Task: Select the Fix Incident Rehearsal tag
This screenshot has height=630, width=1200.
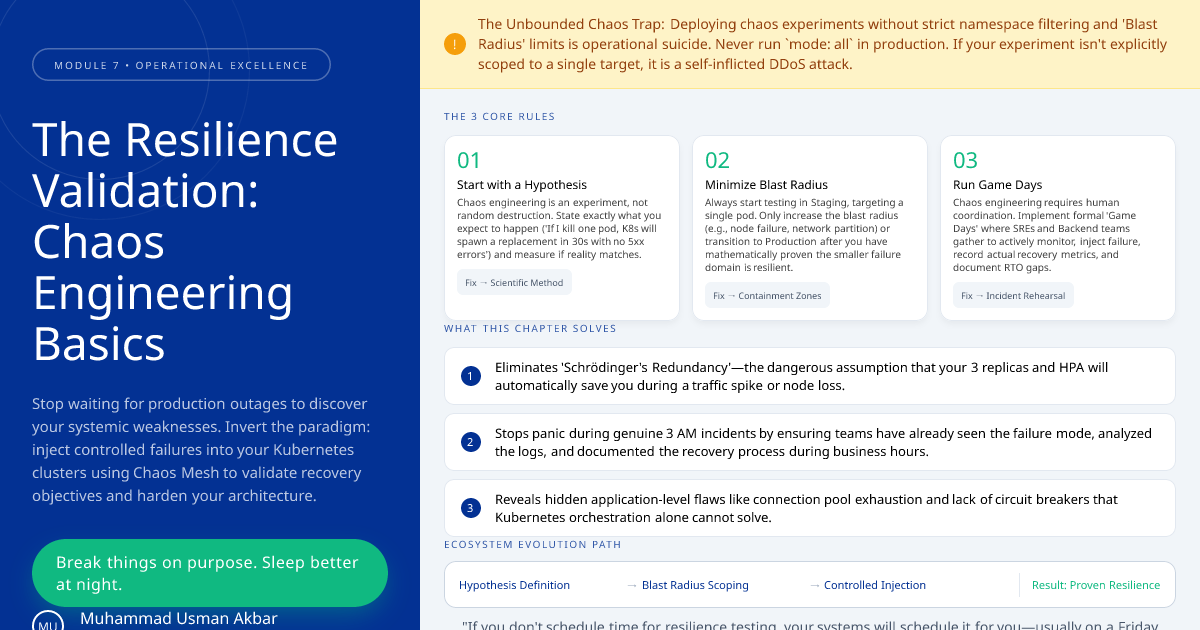Action: (1013, 295)
